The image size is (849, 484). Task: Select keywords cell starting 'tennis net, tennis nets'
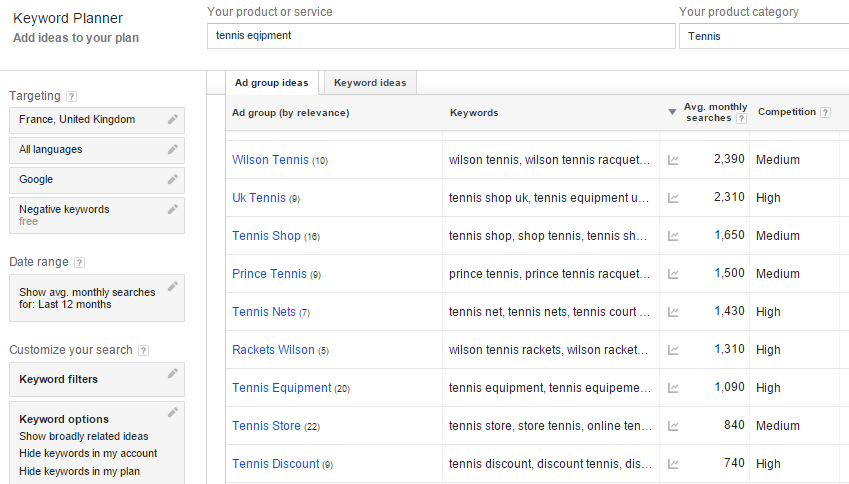click(549, 312)
